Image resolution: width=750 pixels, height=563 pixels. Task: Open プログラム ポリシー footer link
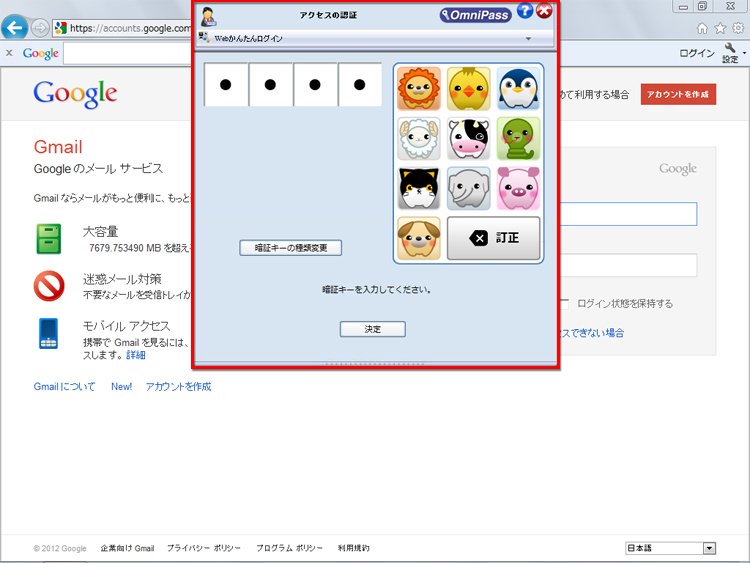click(289, 548)
